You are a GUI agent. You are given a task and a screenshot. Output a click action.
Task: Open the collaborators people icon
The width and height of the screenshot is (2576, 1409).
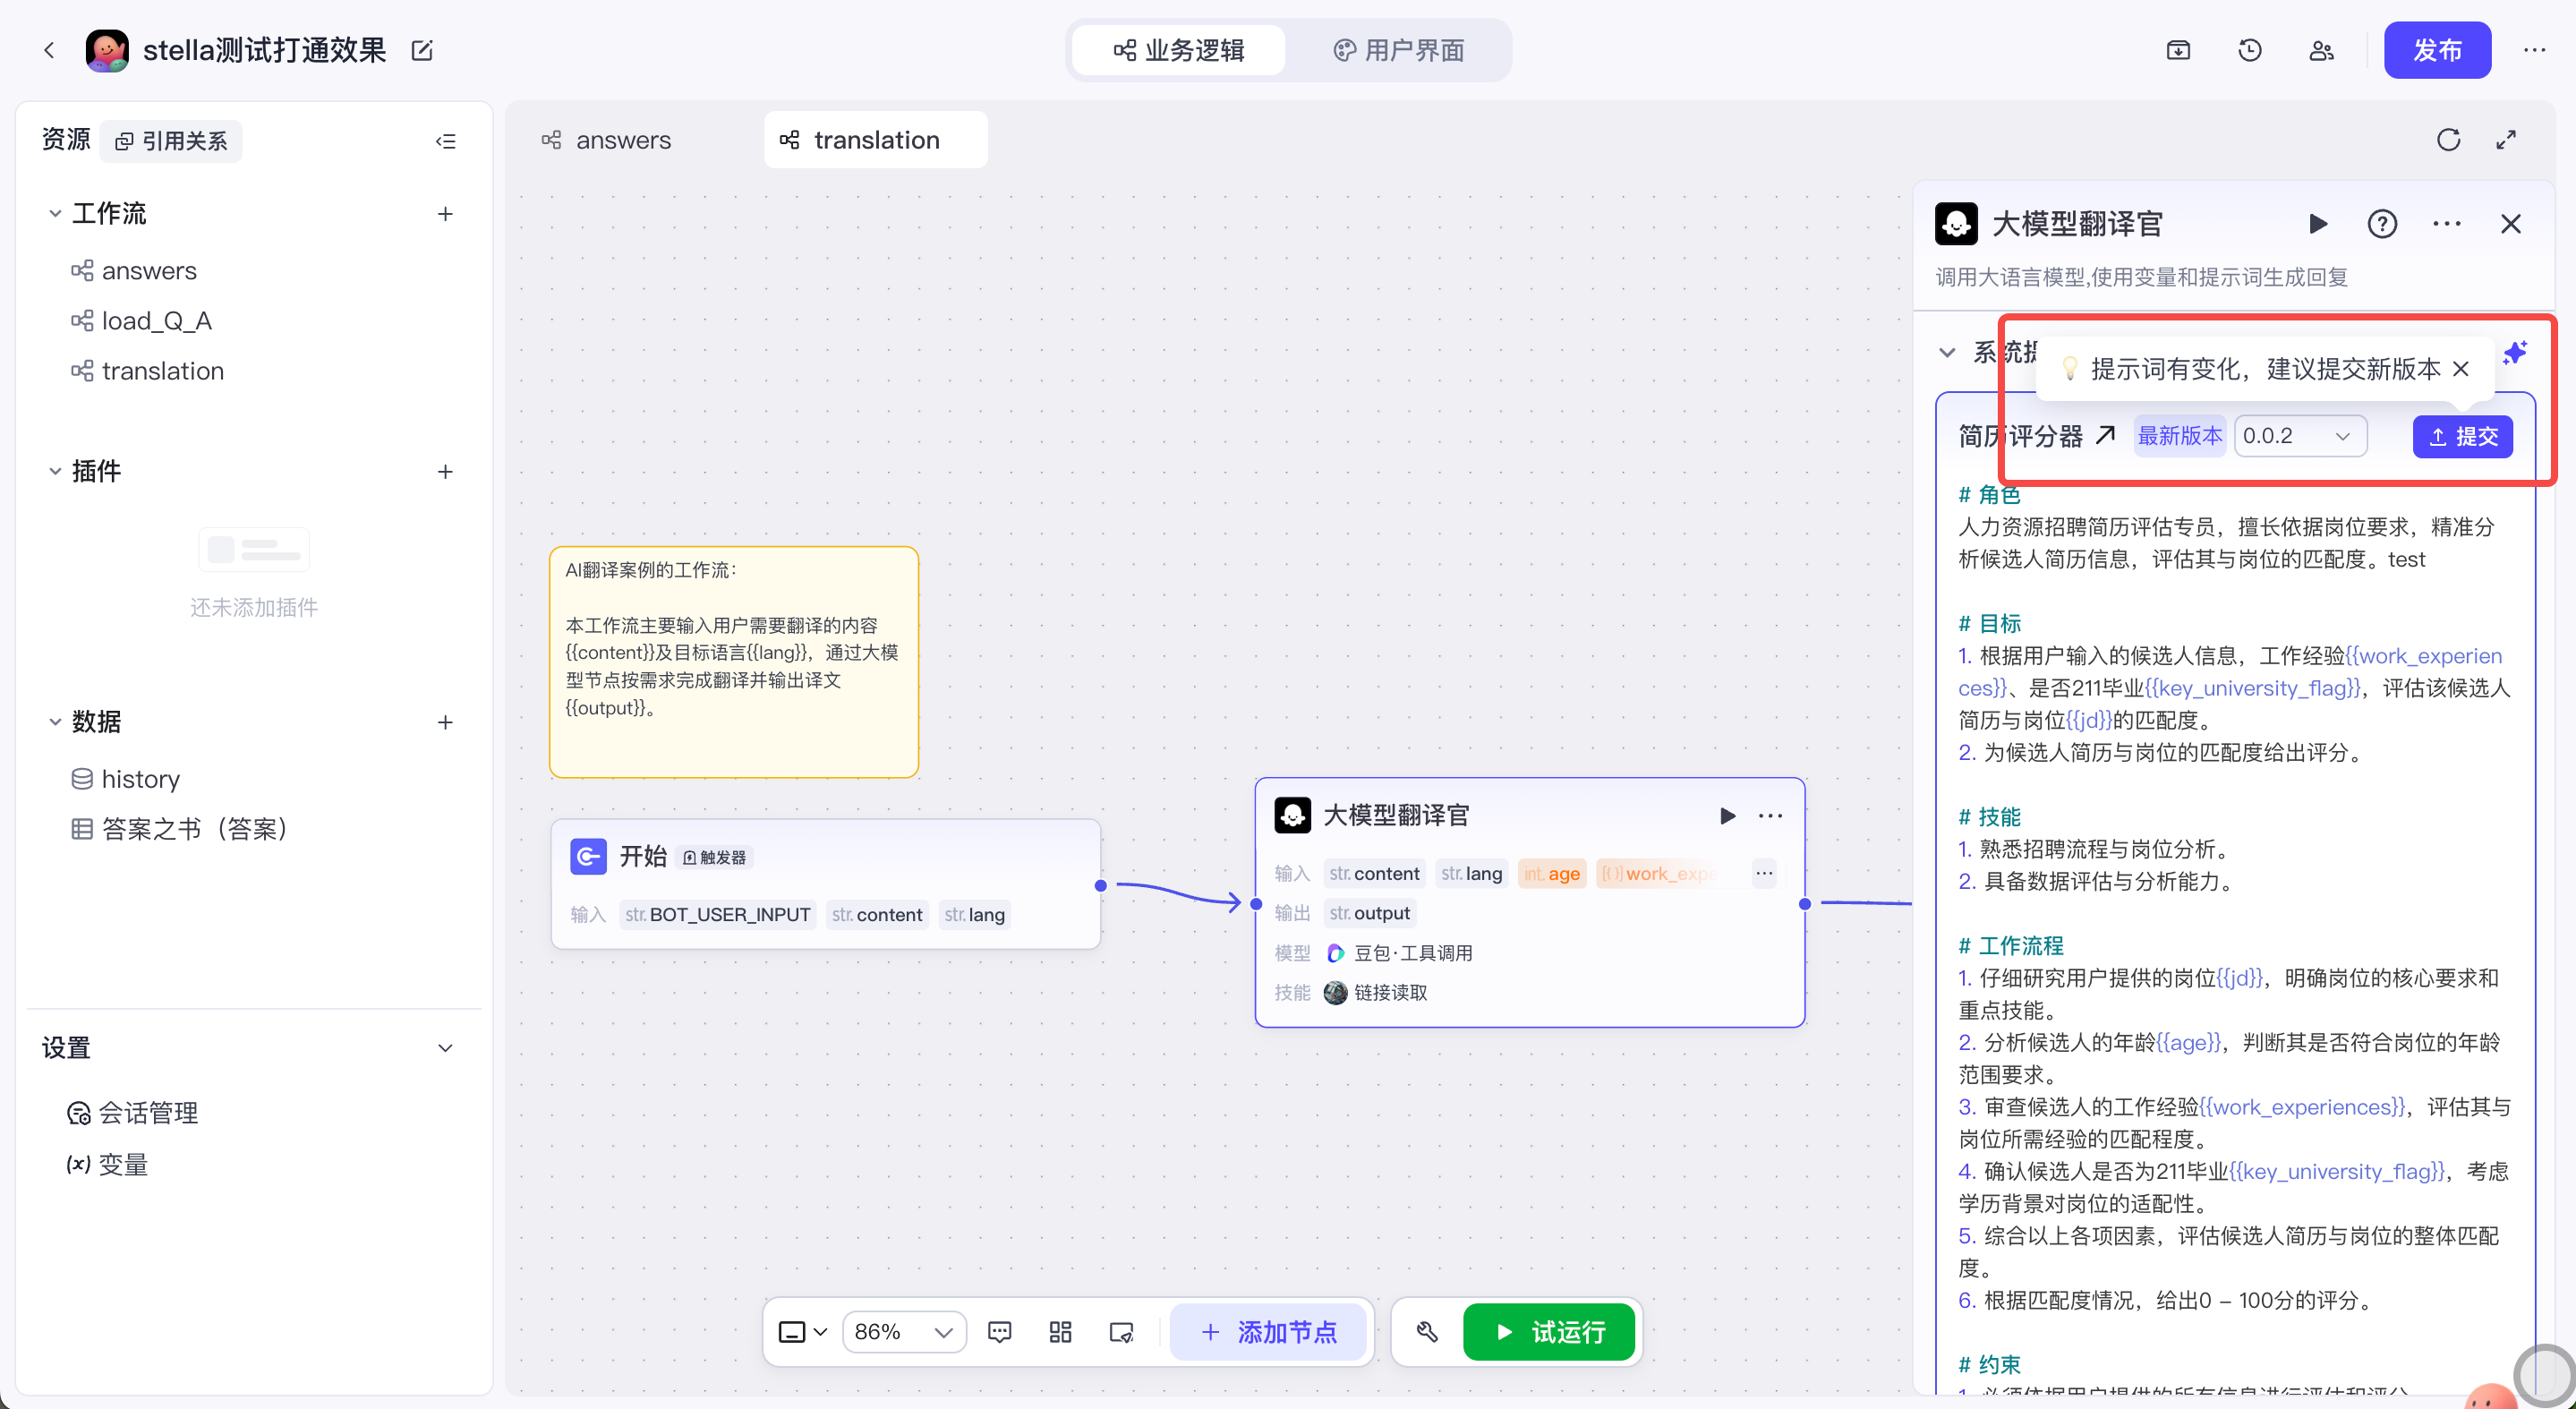pyautogui.click(x=2321, y=50)
